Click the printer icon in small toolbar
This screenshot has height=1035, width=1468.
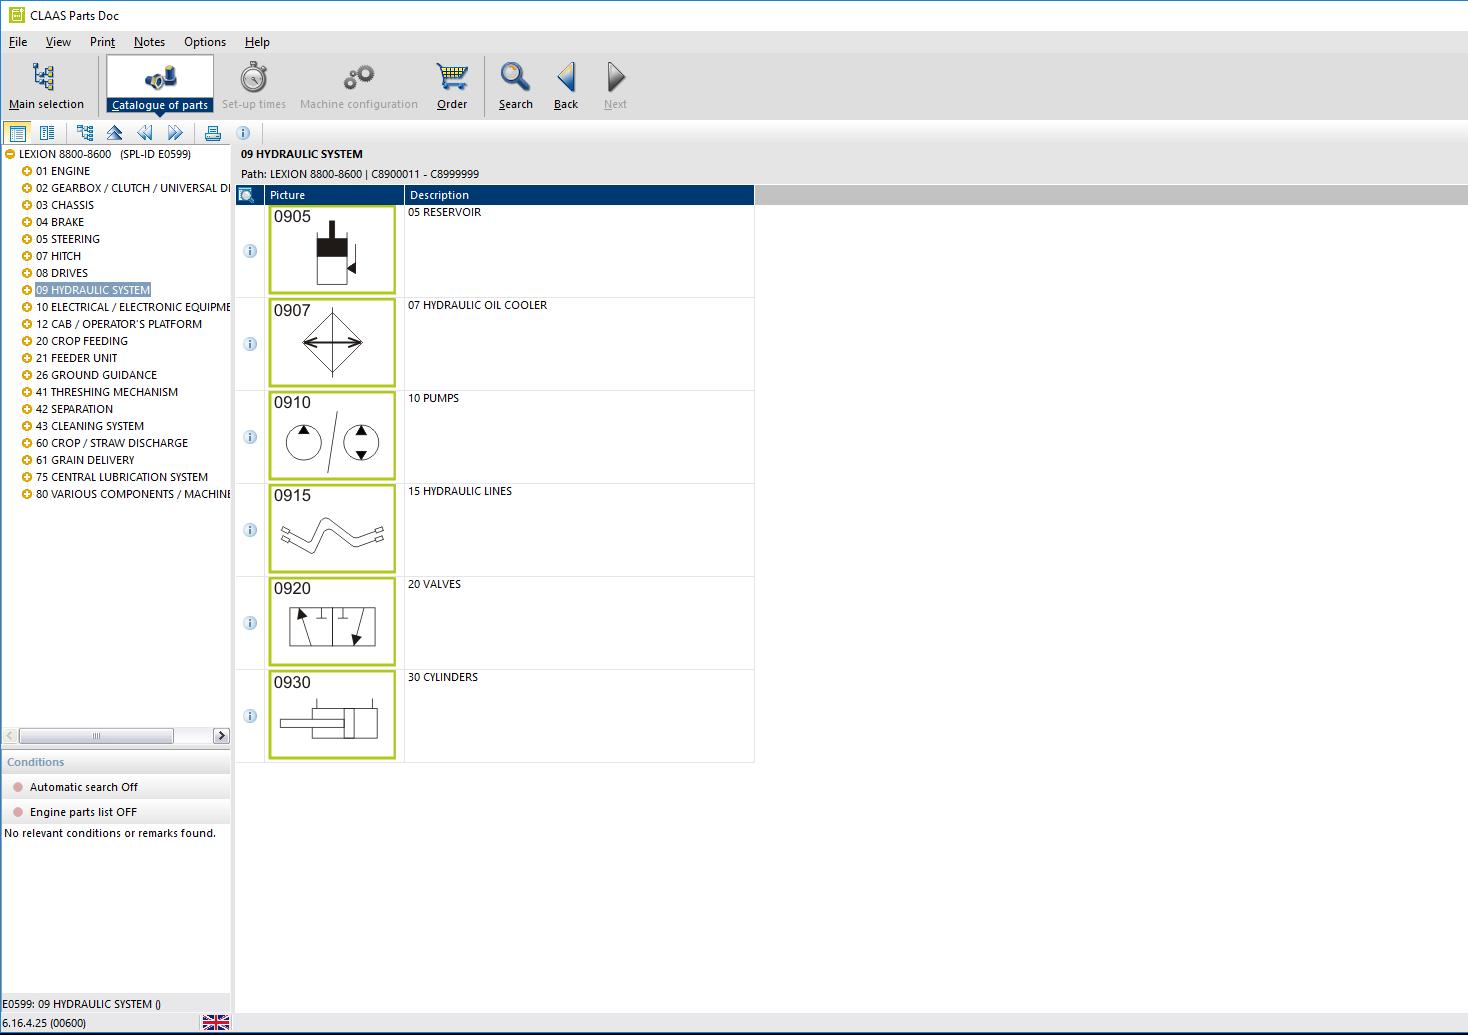tap(213, 133)
